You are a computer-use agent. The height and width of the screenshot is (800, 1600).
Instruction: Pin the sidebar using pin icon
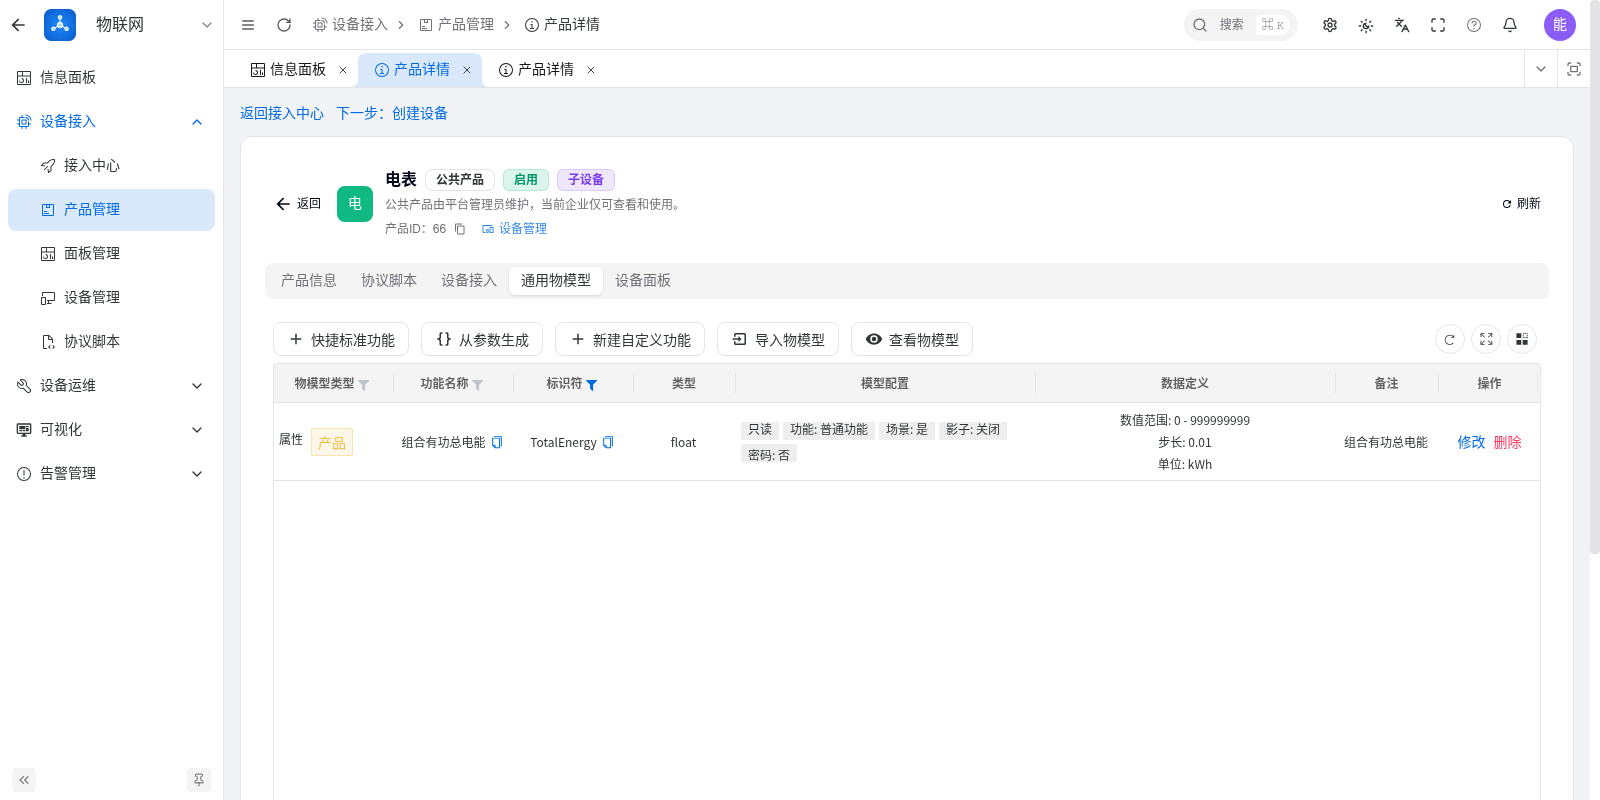click(x=199, y=780)
